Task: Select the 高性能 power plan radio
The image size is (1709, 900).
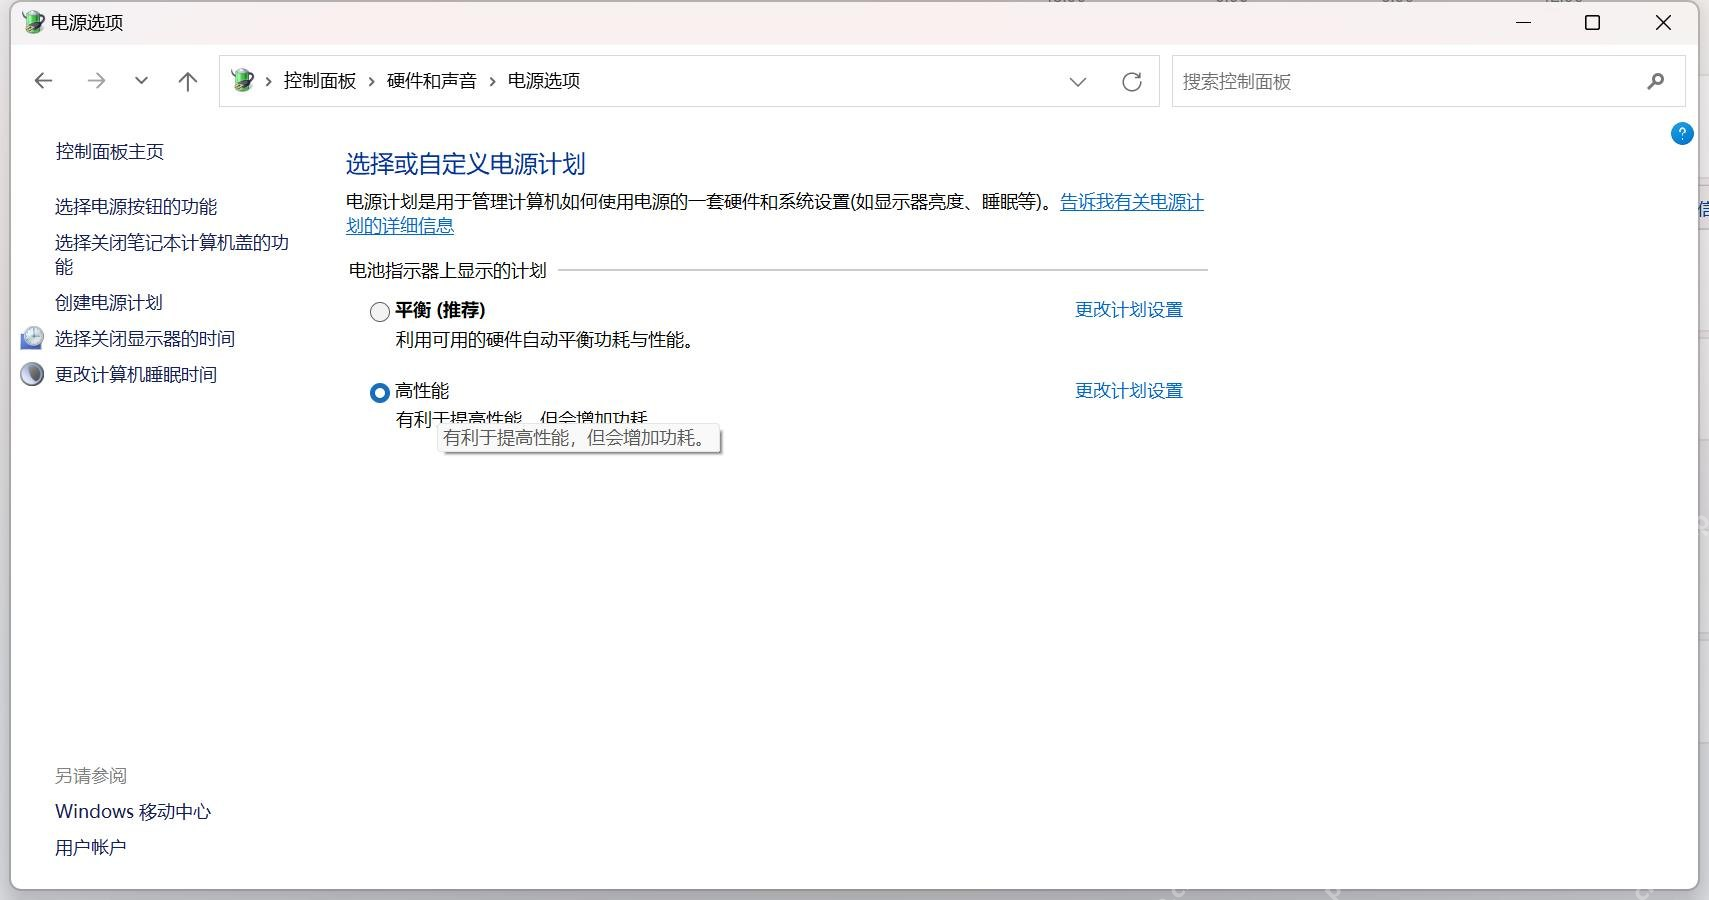Action: click(x=379, y=392)
